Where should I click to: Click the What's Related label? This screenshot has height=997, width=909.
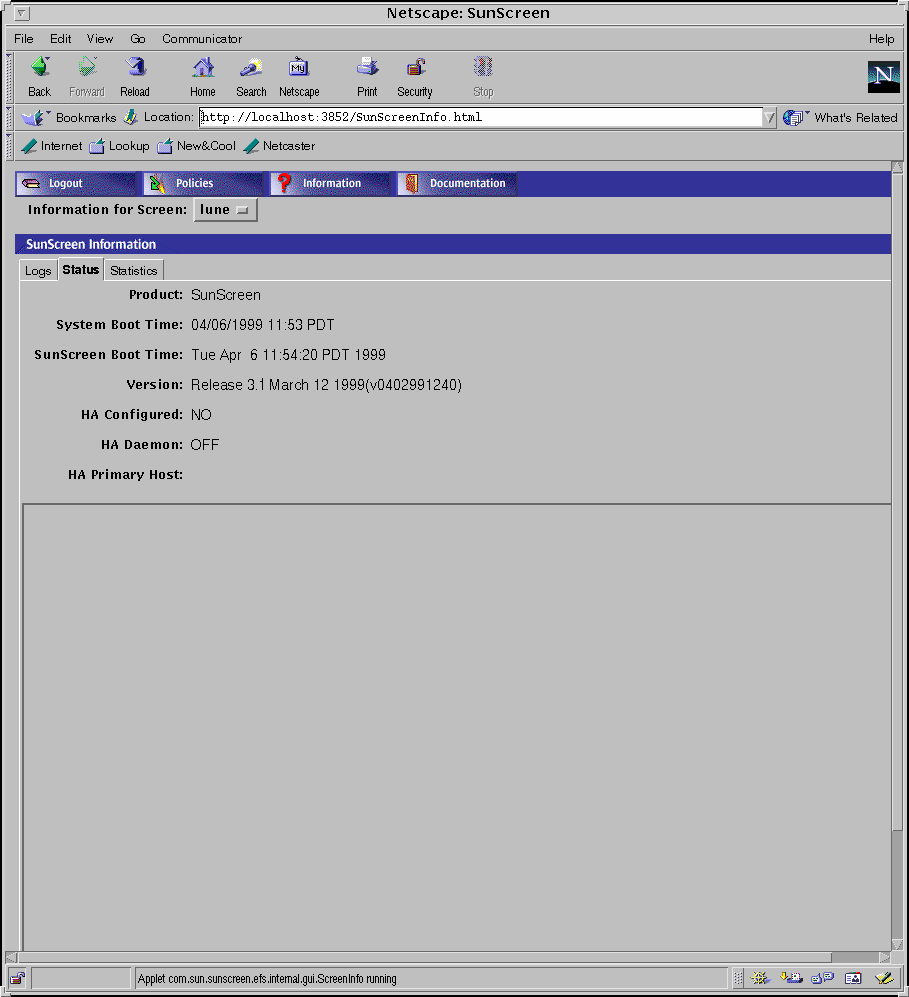point(856,118)
